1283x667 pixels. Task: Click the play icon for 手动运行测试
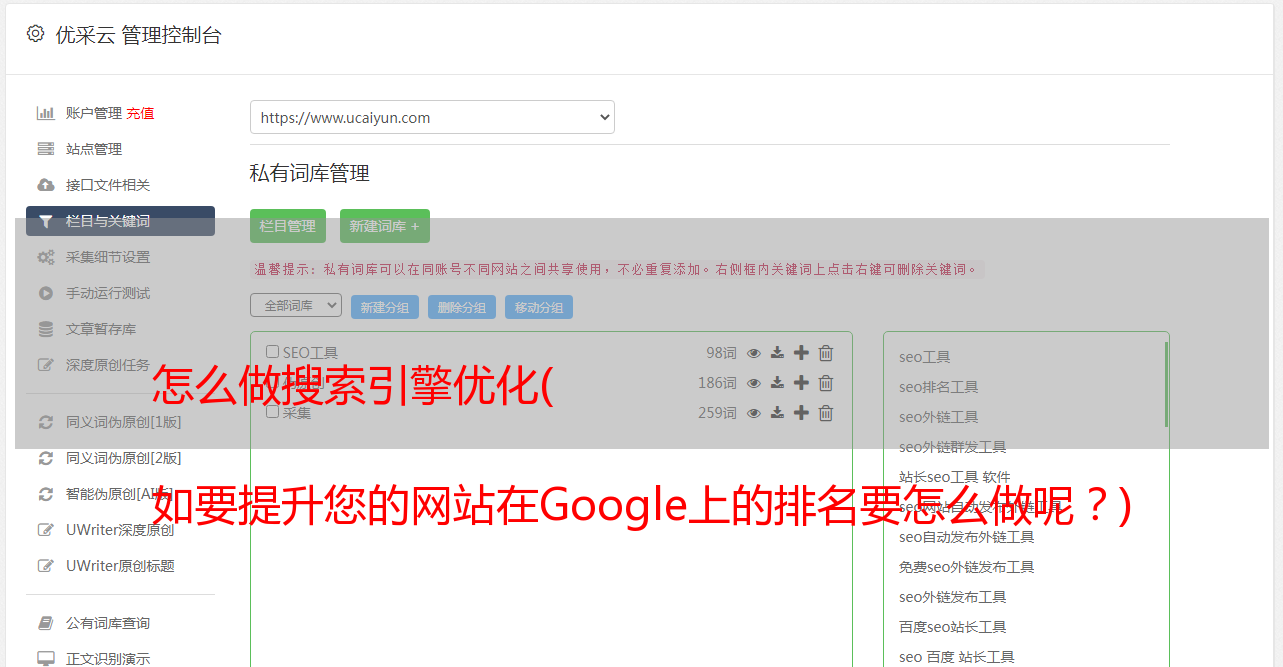[x=46, y=293]
